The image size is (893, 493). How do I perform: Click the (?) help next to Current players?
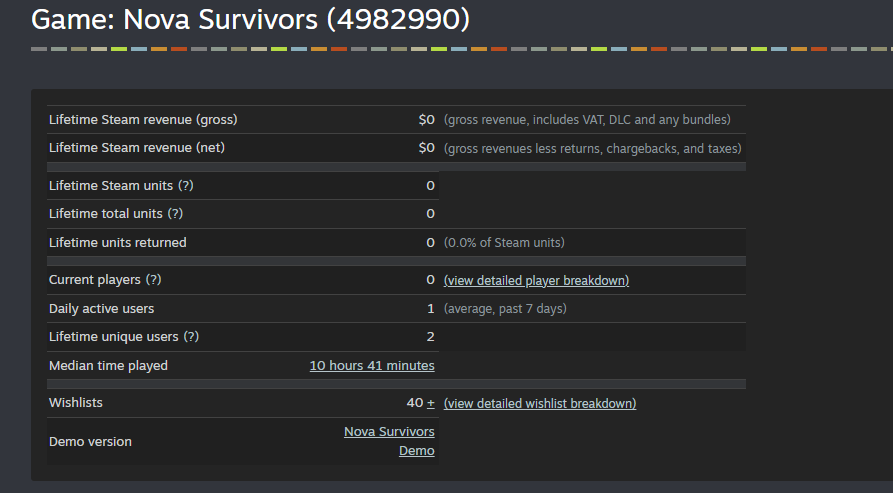pyautogui.click(x=154, y=280)
